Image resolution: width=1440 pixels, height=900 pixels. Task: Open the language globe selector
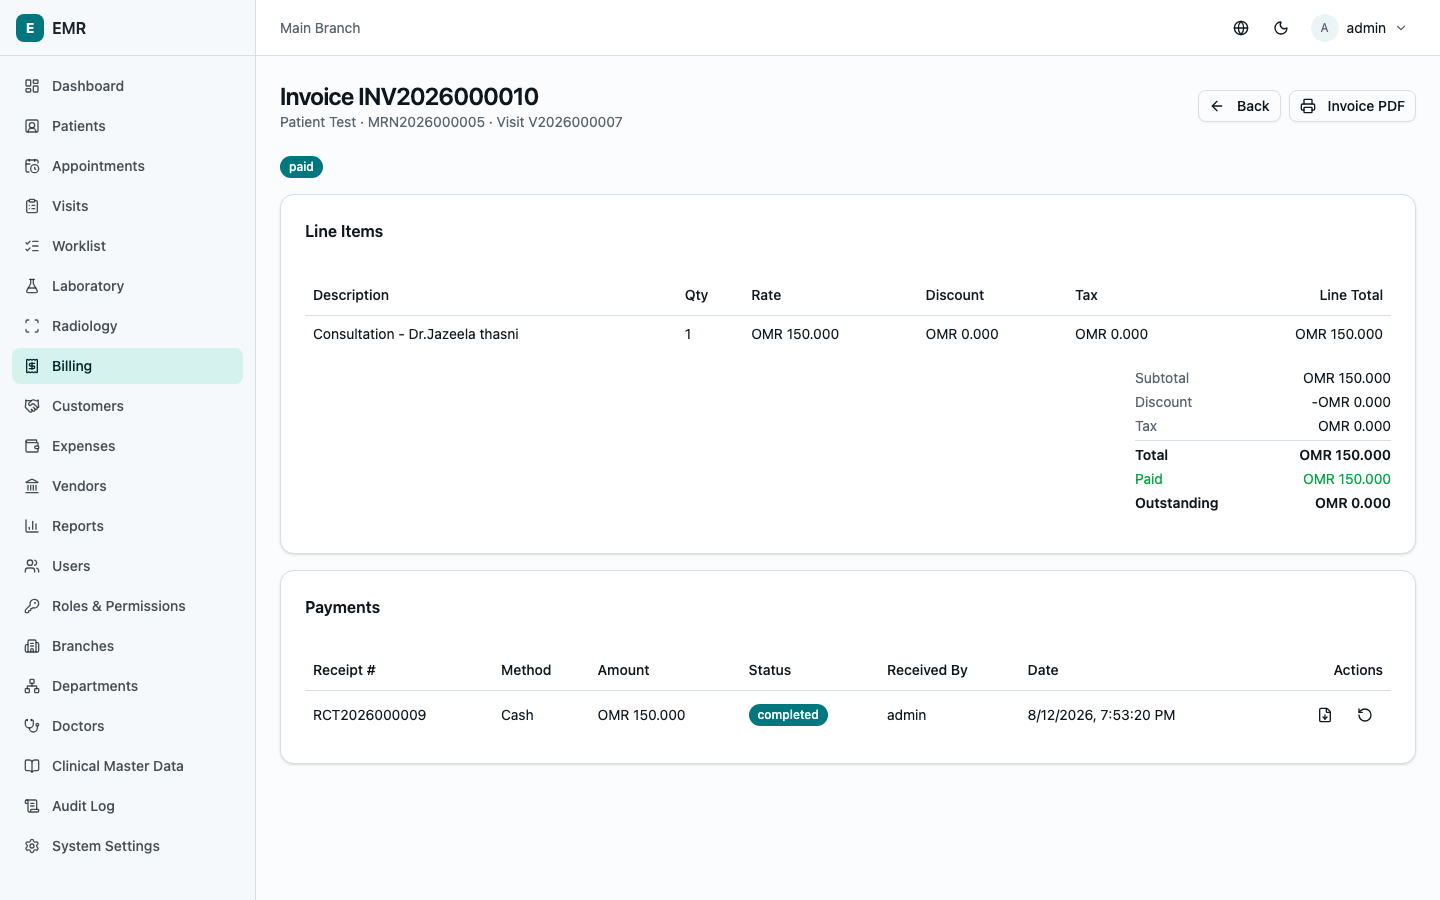[1241, 28]
